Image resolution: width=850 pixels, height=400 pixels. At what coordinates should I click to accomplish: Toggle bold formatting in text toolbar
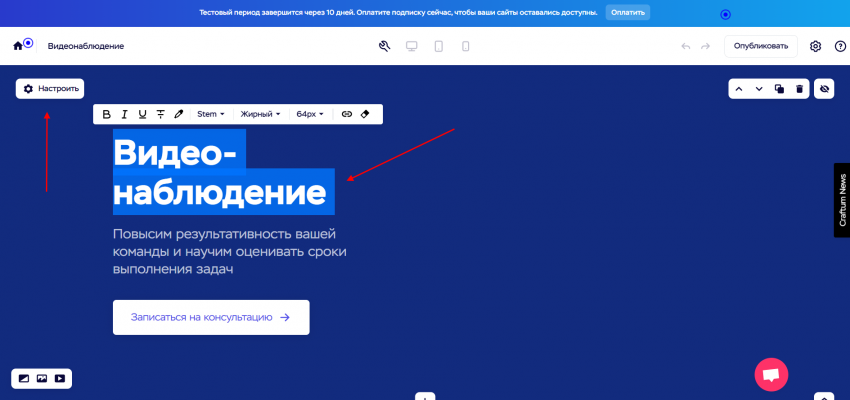coord(107,114)
